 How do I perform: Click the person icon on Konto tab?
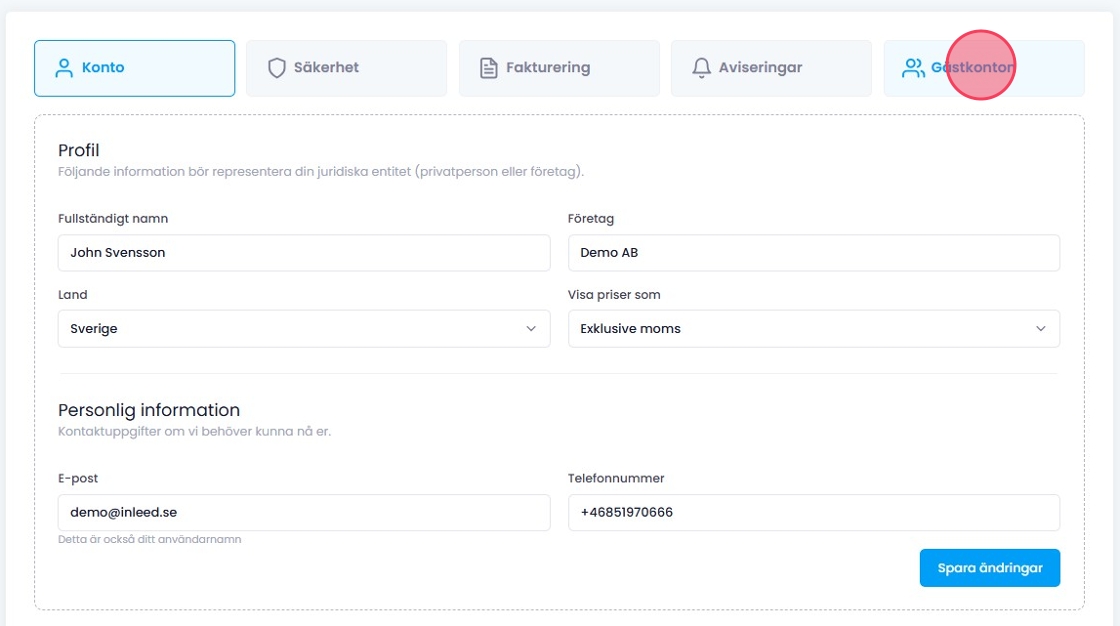click(x=64, y=68)
